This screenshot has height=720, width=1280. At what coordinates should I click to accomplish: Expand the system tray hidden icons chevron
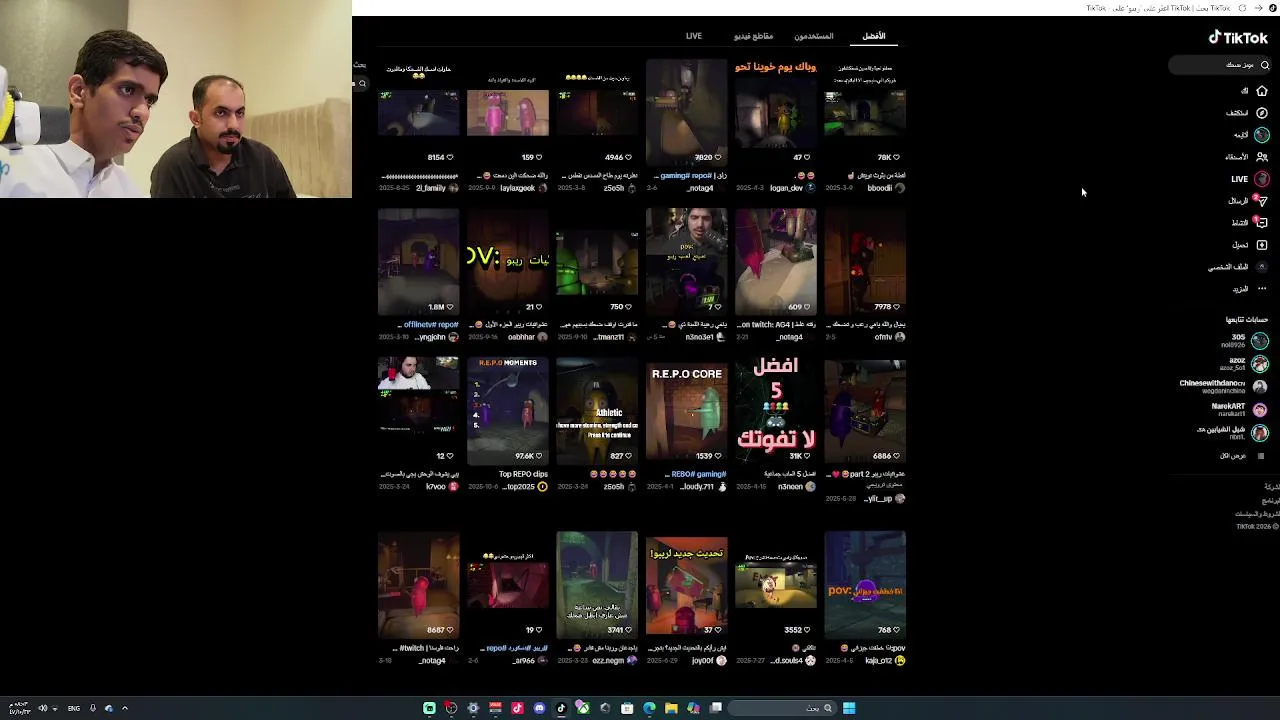[x=125, y=708]
